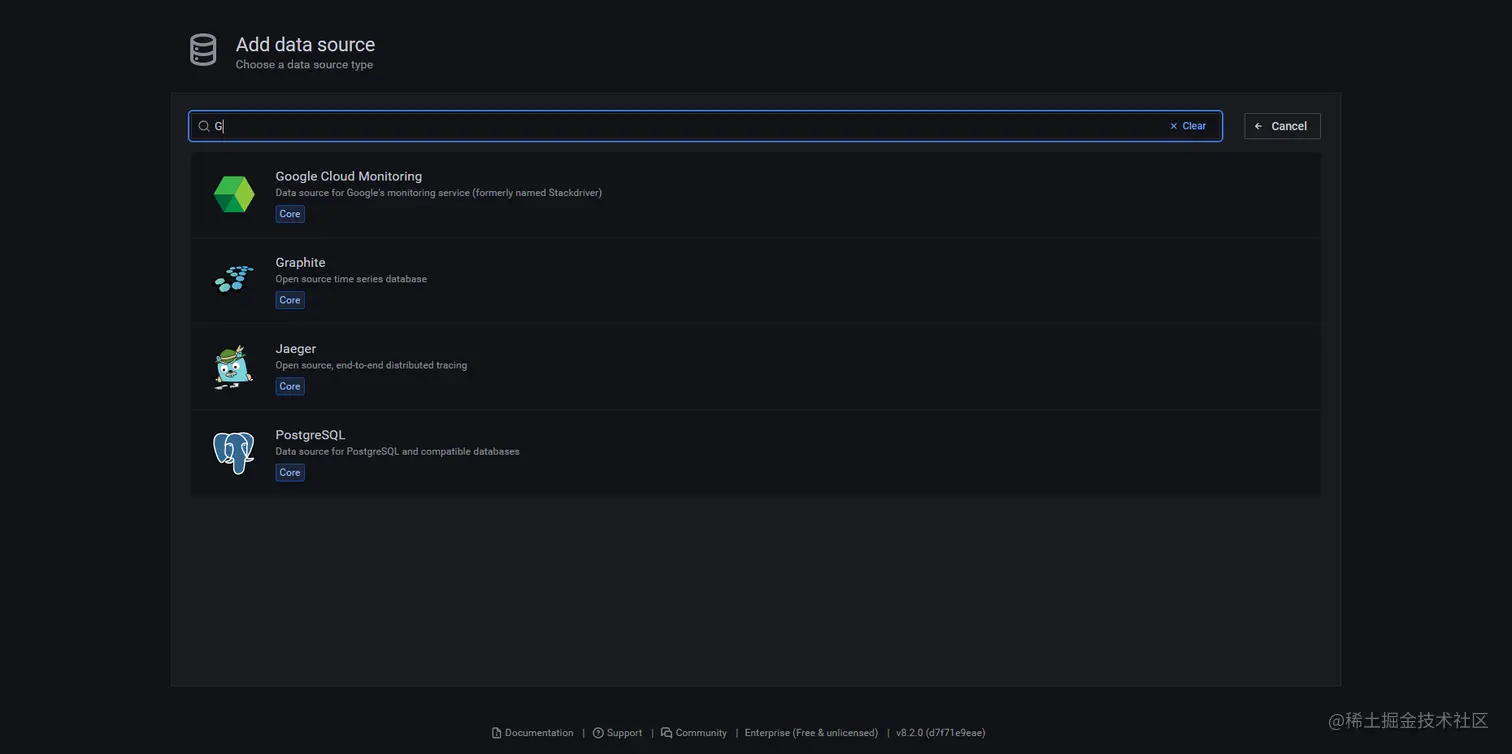Click the document icon next to Documentation

[x=496, y=733]
